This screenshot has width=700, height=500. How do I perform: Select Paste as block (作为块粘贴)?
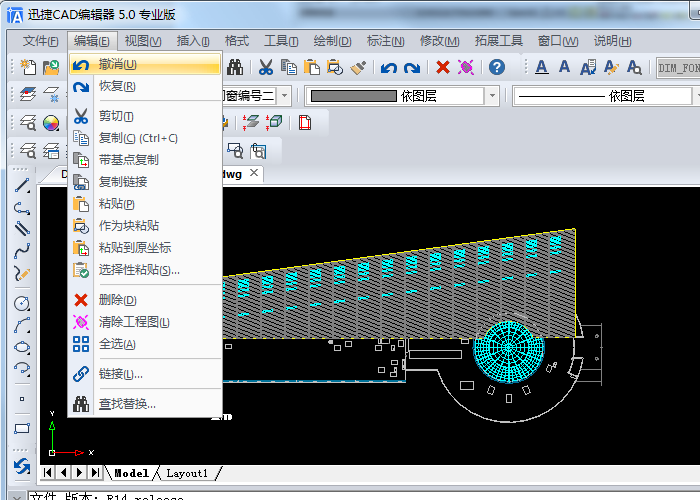pyautogui.click(x=145, y=226)
